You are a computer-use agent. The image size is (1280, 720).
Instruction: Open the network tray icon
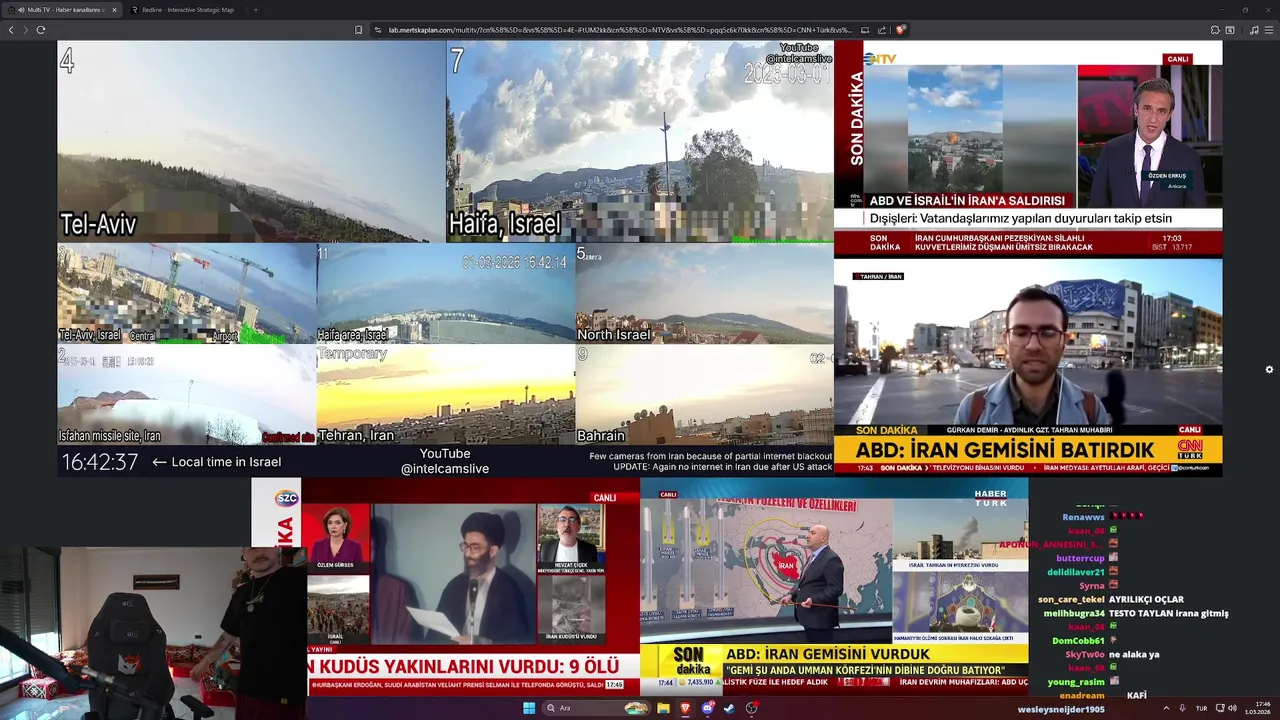[1218, 708]
